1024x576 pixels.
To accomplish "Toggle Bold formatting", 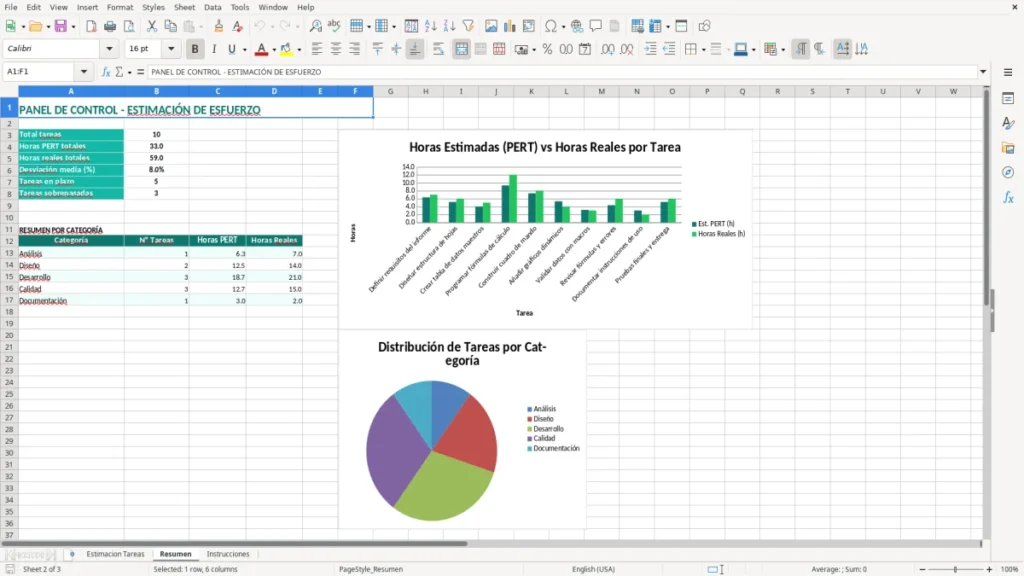I will (x=195, y=49).
